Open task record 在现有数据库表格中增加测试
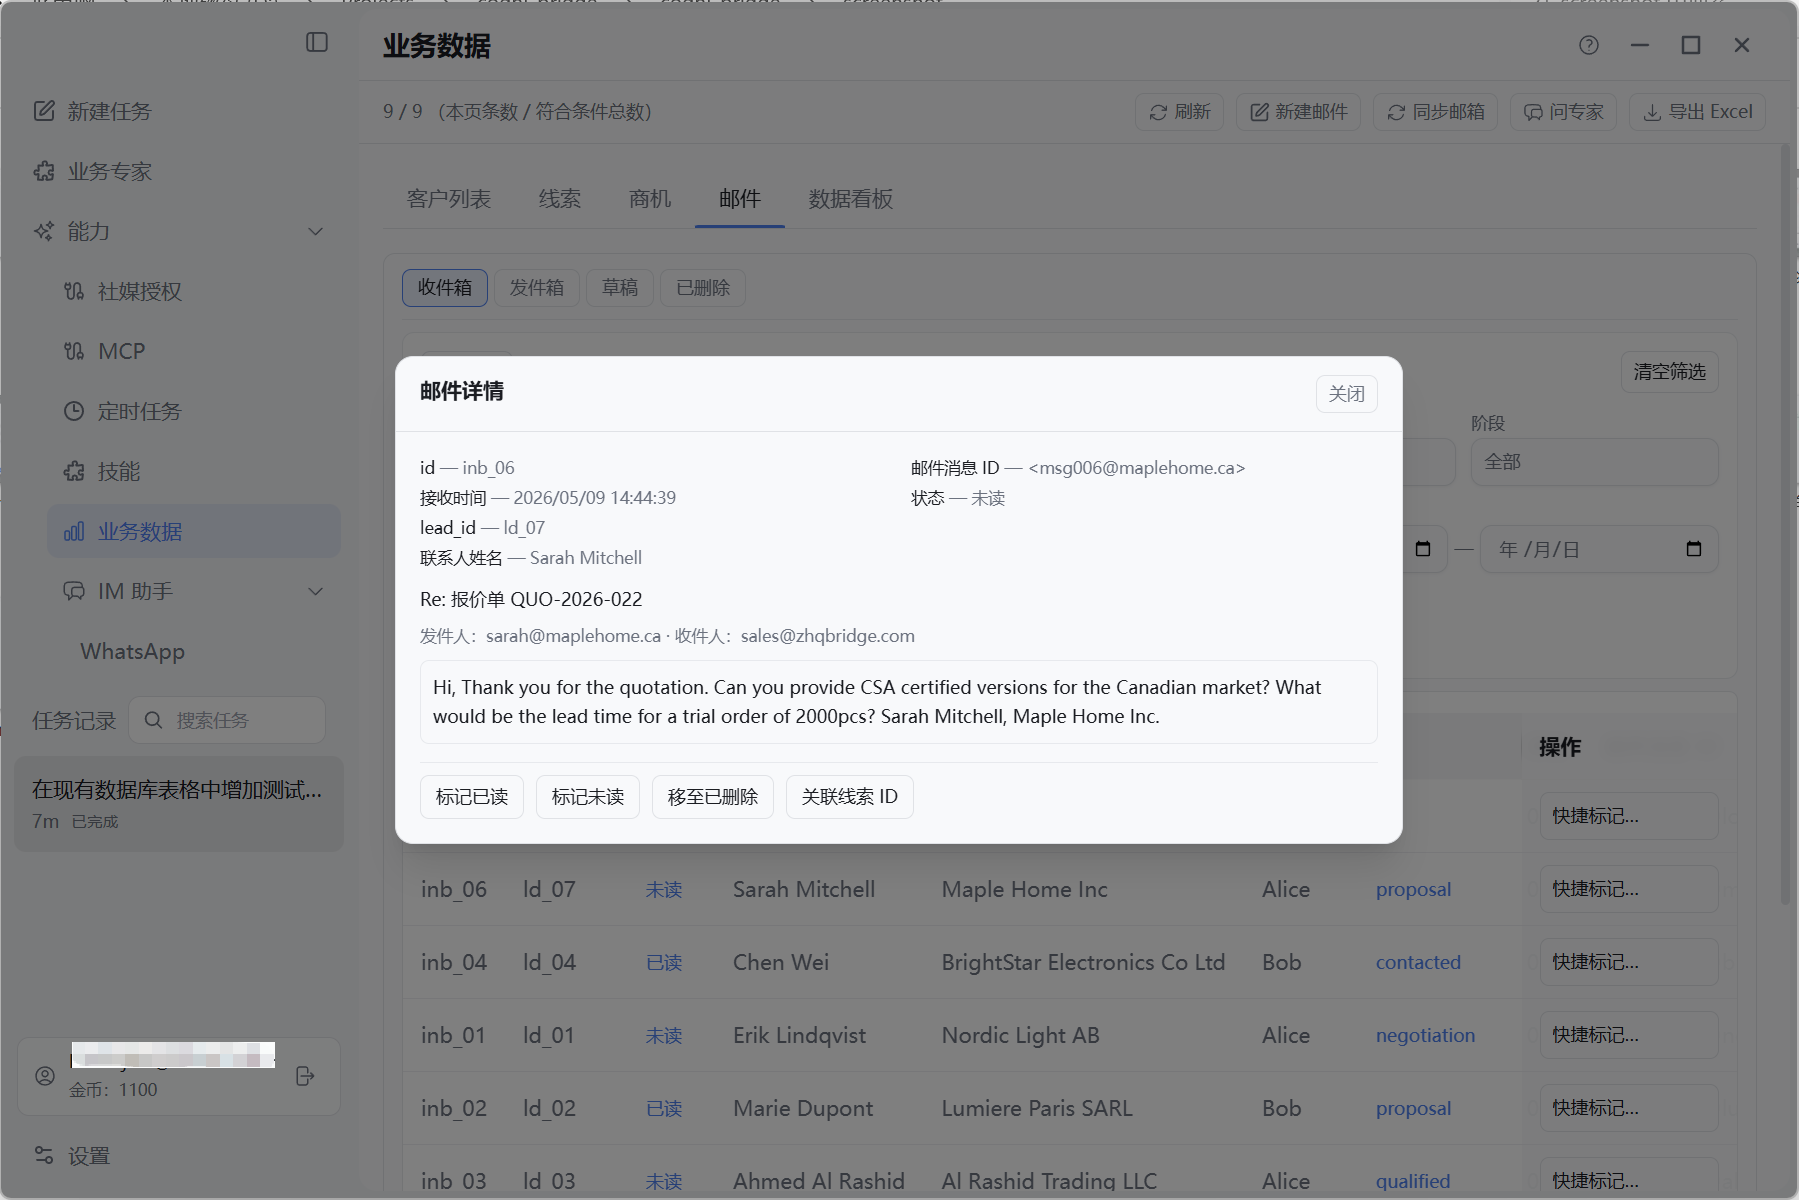 click(x=179, y=804)
